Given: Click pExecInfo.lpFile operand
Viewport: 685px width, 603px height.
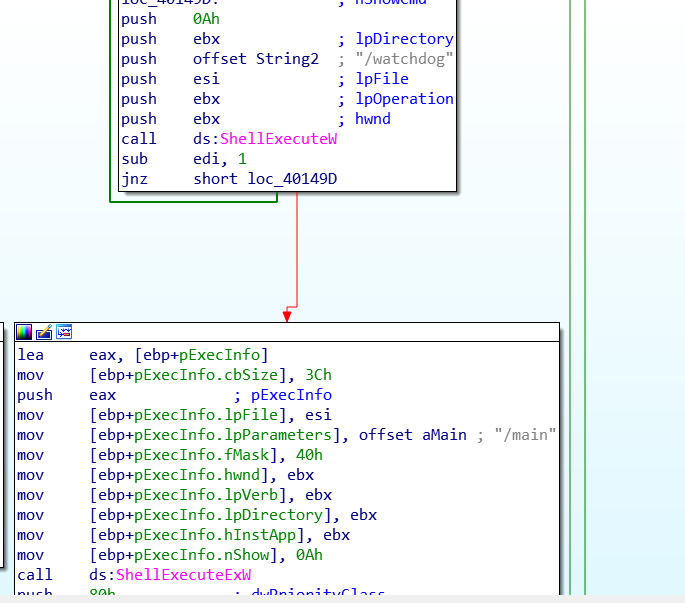Looking at the screenshot, I should coord(206,415).
